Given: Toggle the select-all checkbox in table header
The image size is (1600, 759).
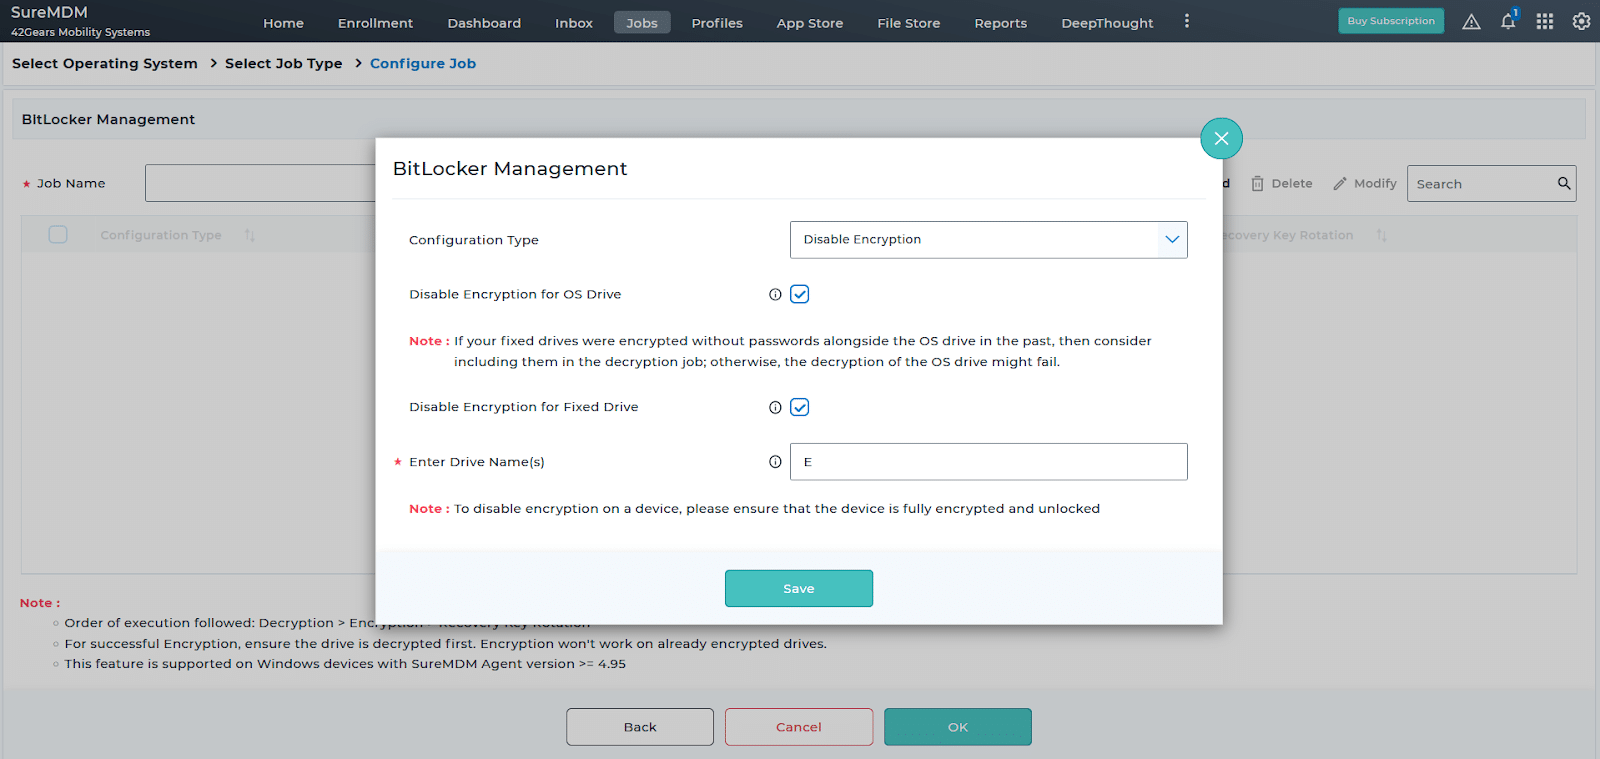Looking at the screenshot, I should pos(58,234).
